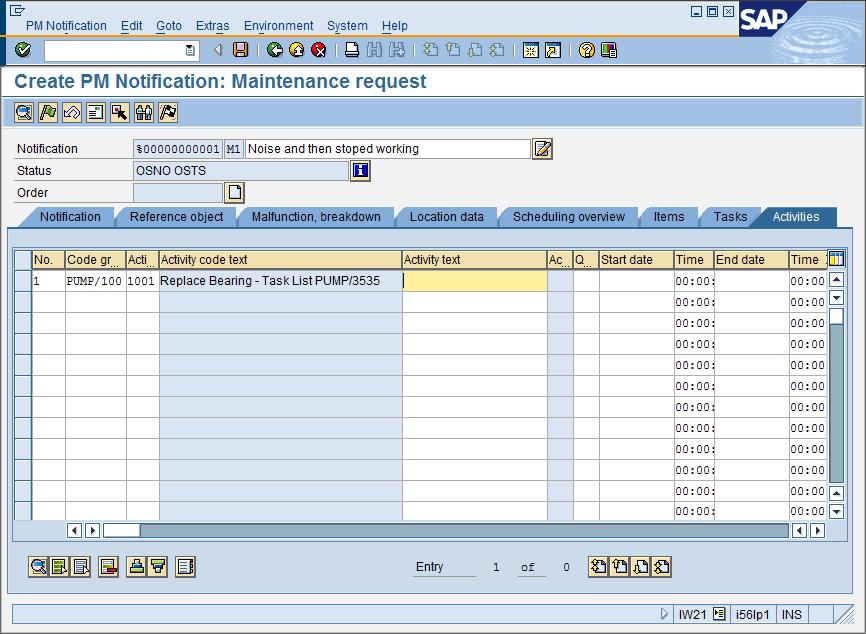Switch to the Tasks tab
Screen dimensions: 866x634
(730, 217)
